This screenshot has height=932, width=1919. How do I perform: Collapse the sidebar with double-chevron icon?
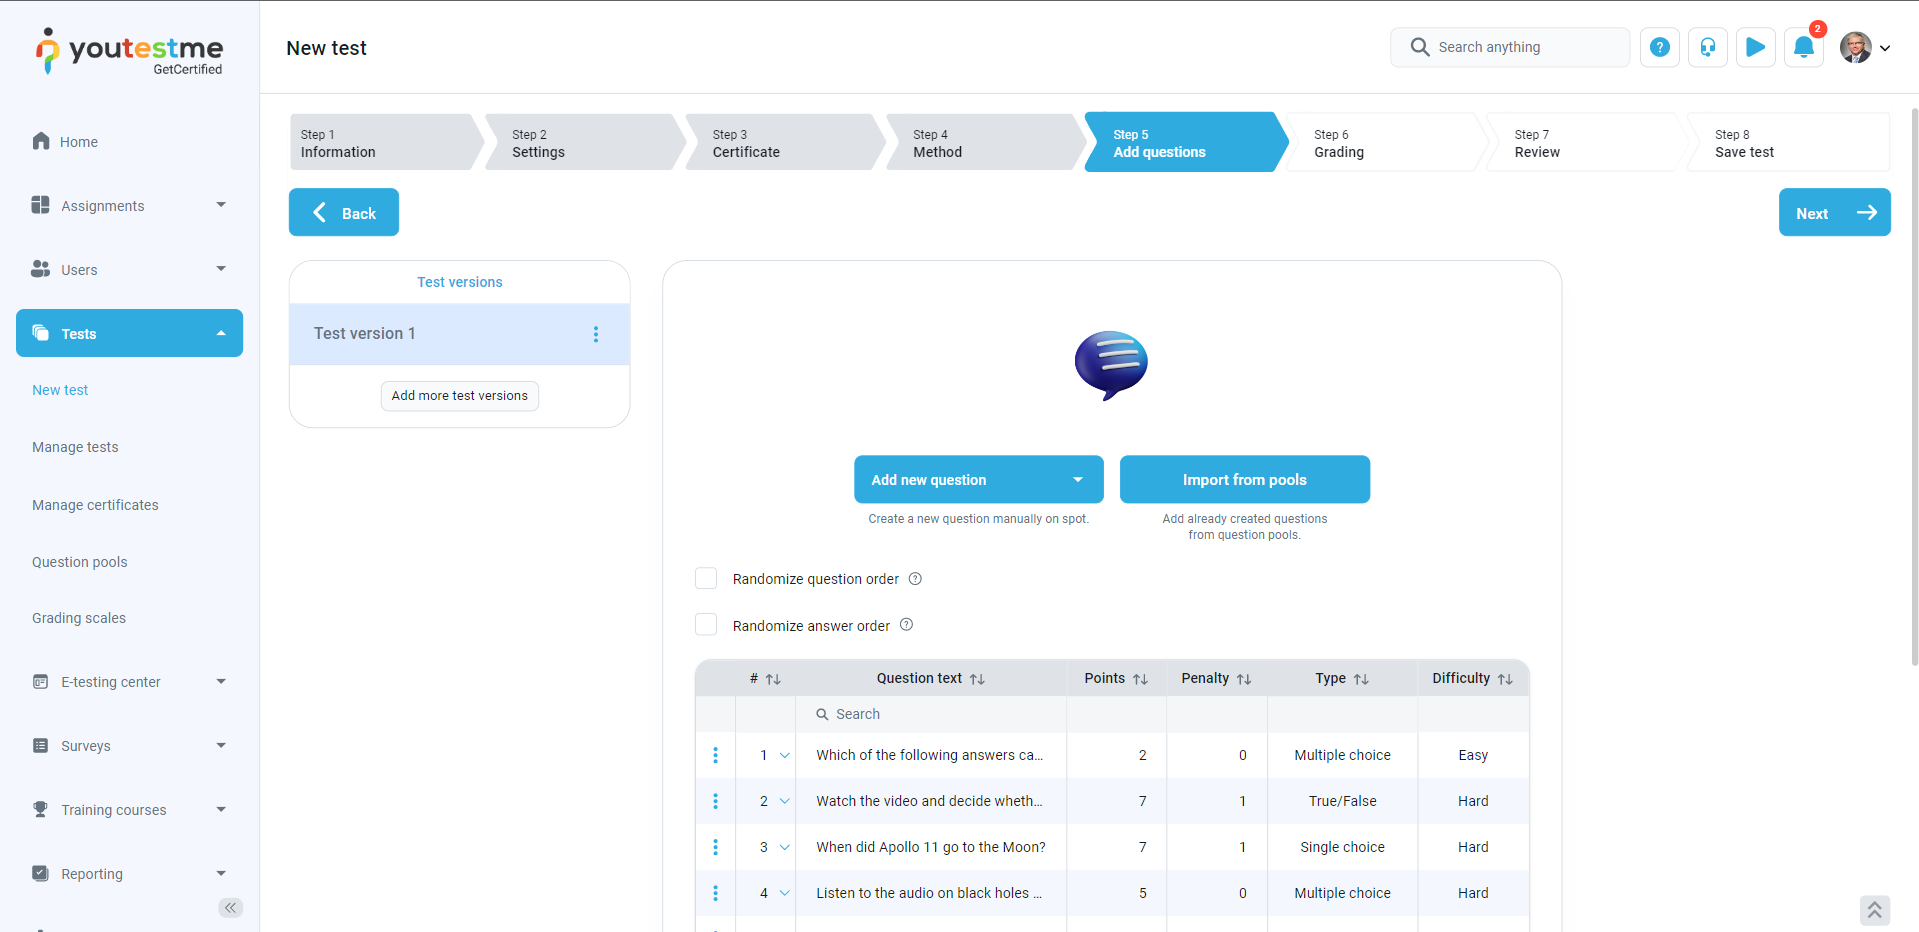230,908
